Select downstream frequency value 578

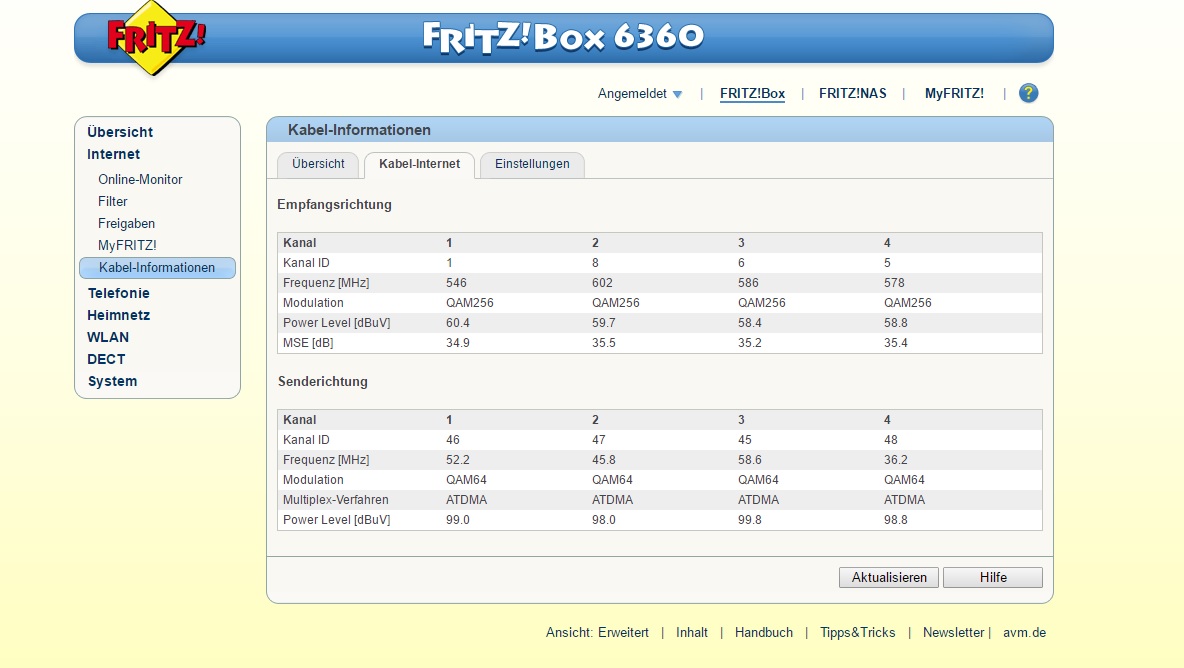[894, 283]
